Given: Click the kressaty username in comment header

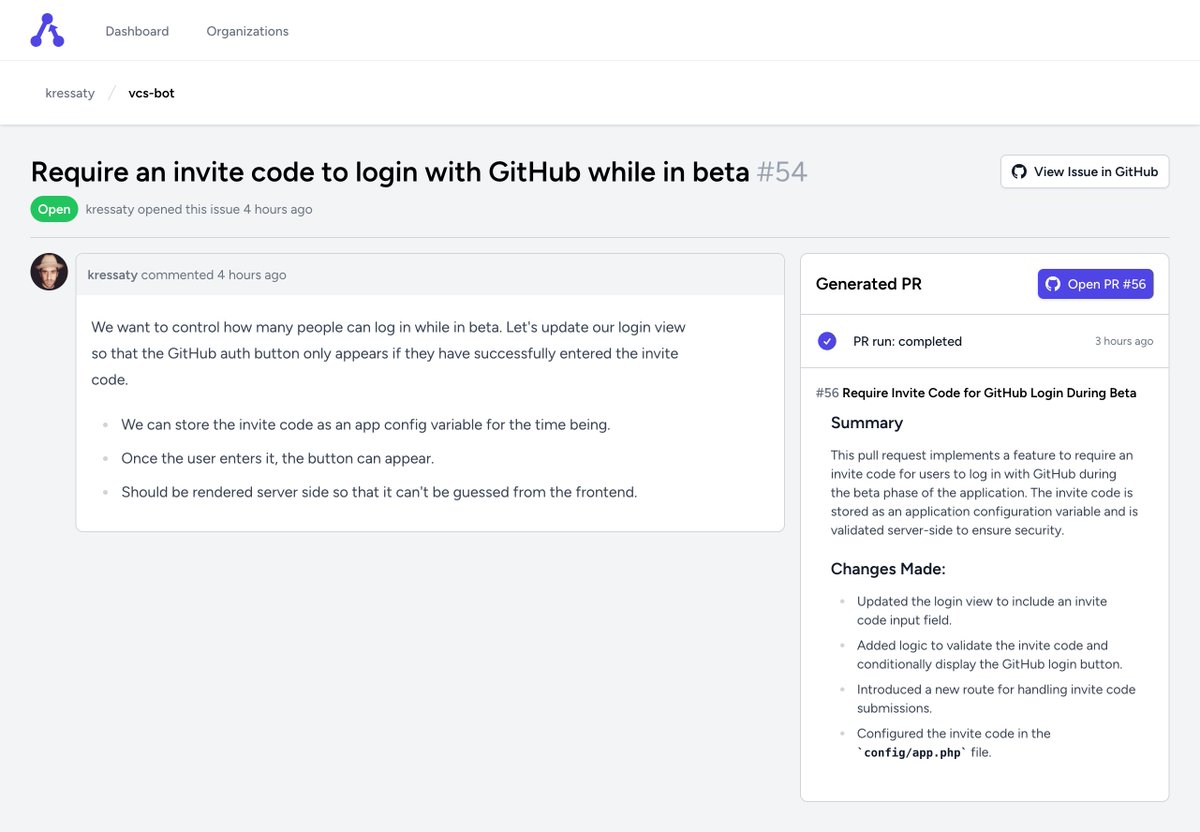Looking at the screenshot, I should click(x=110, y=274).
